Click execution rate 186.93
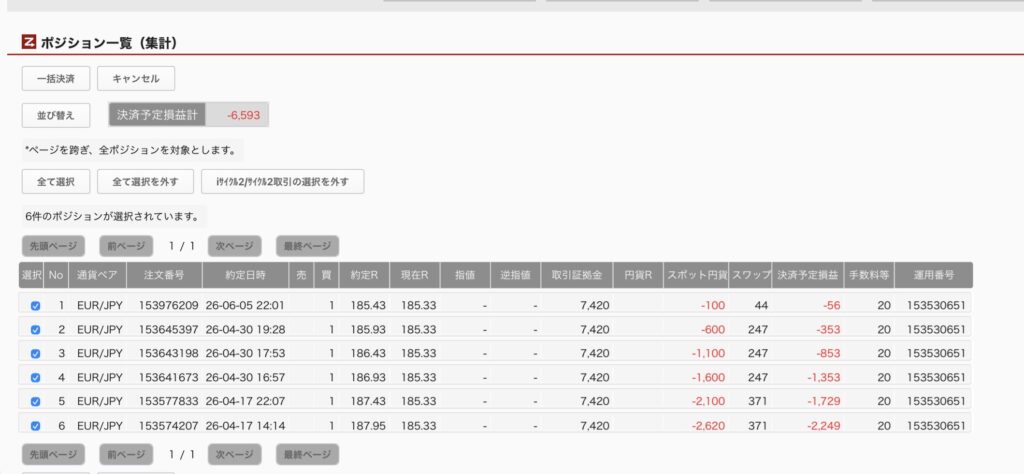 point(368,377)
